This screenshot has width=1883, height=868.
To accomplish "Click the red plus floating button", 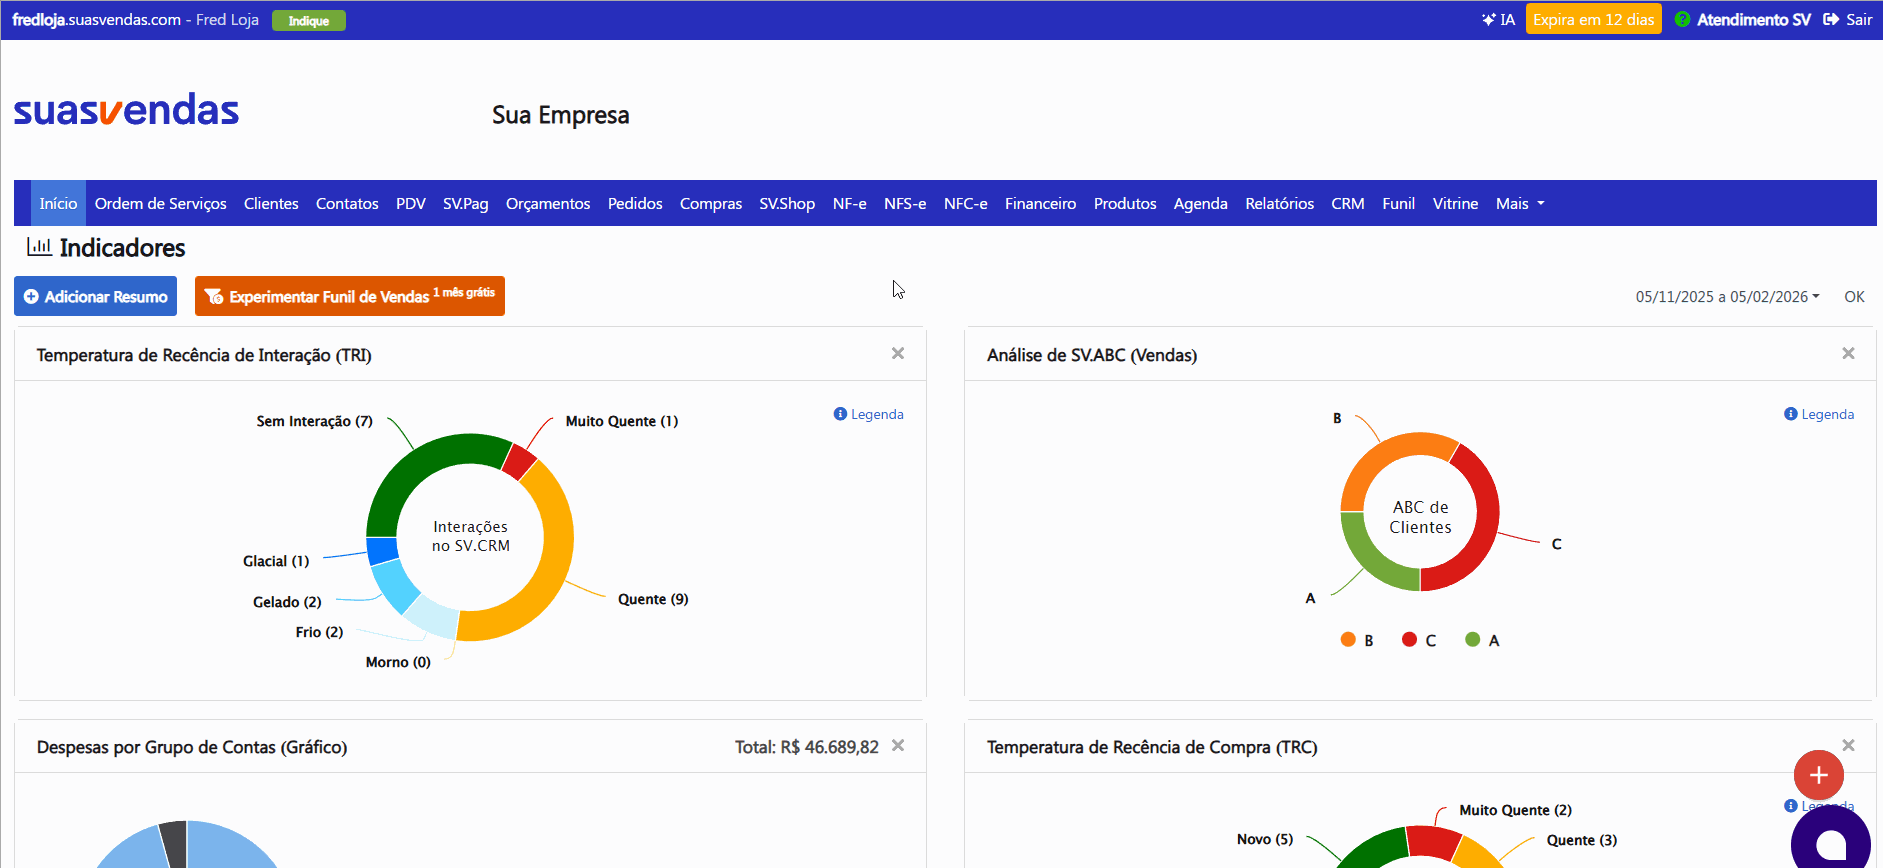I will point(1819,775).
